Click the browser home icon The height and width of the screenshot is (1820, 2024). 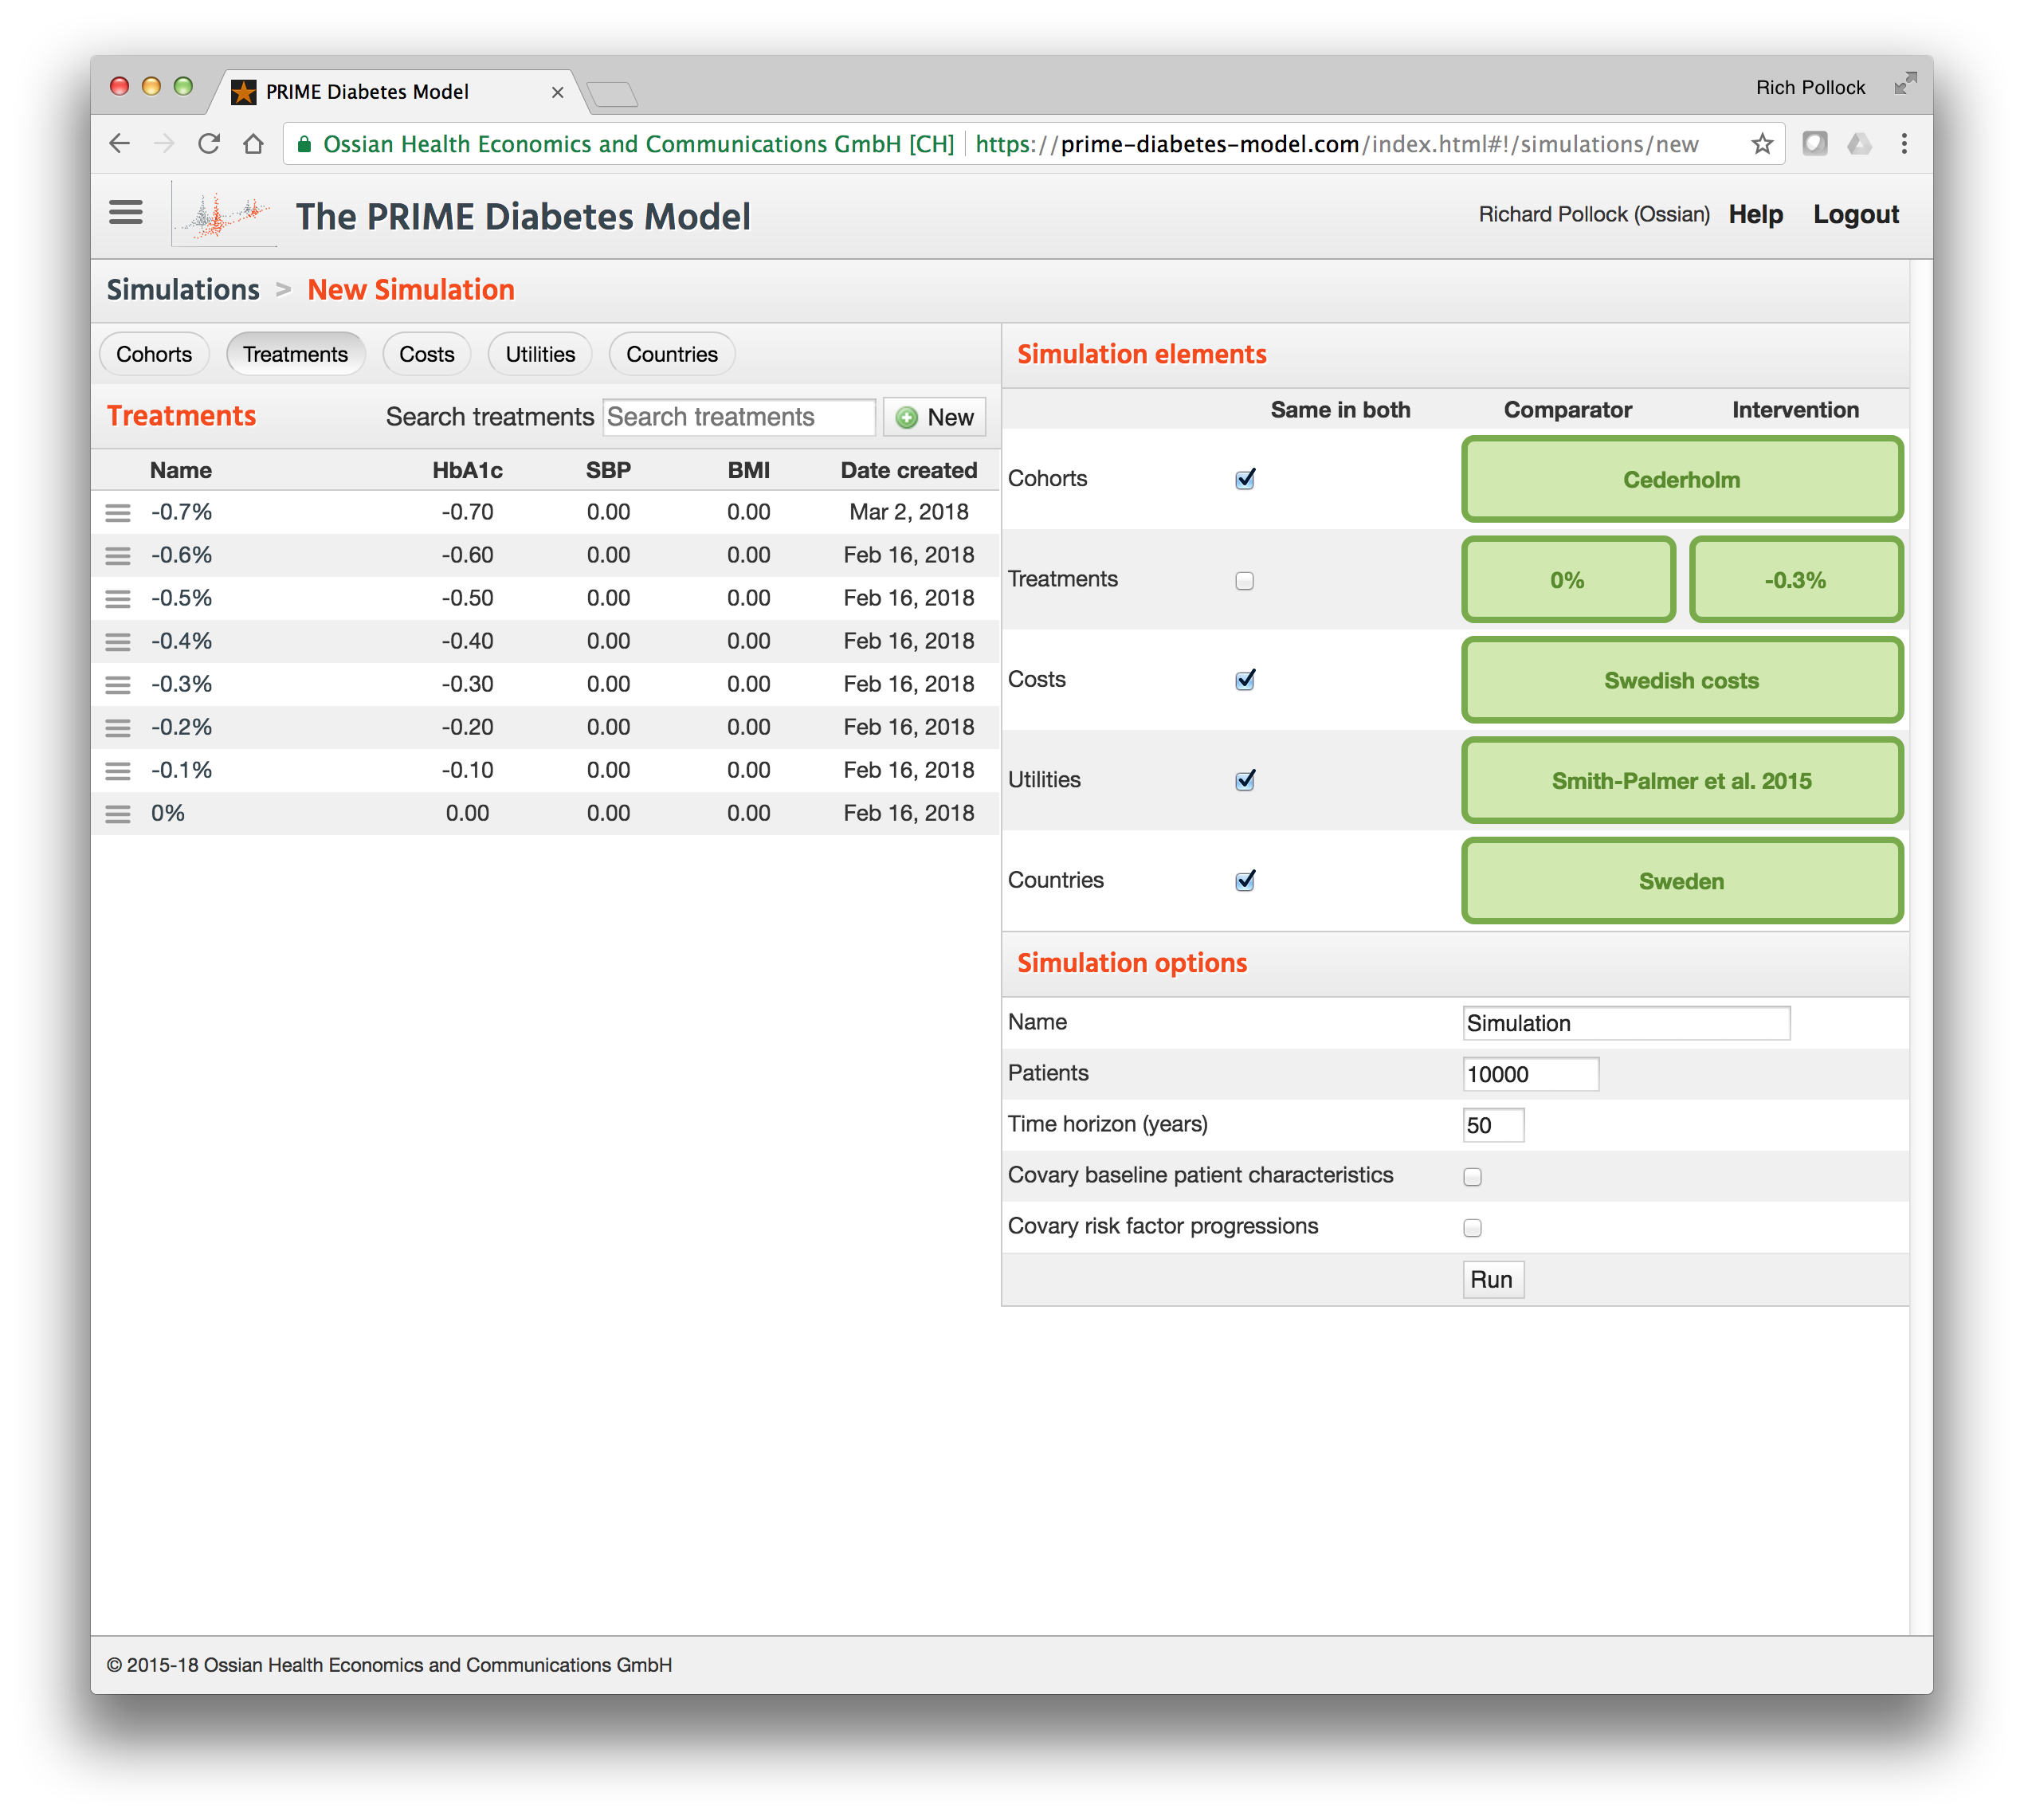(254, 144)
